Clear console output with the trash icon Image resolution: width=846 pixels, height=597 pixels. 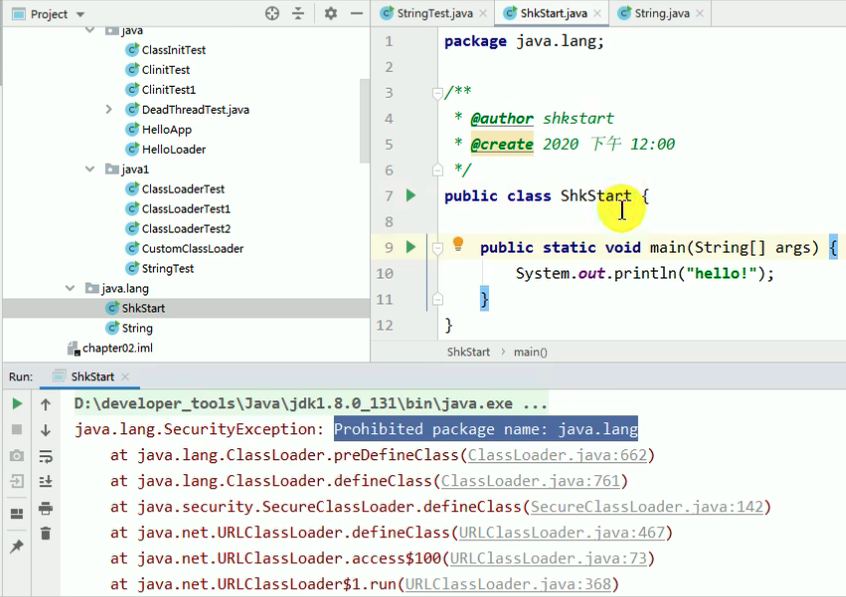tap(45, 534)
